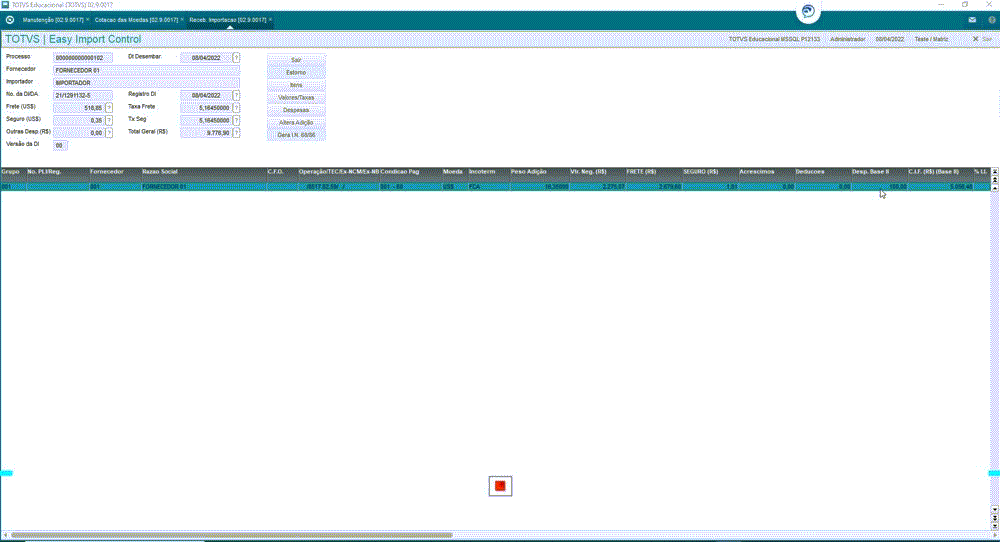1000x542 pixels.
Task: Focus the Dt Desembar date field
Action: pos(205,57)
